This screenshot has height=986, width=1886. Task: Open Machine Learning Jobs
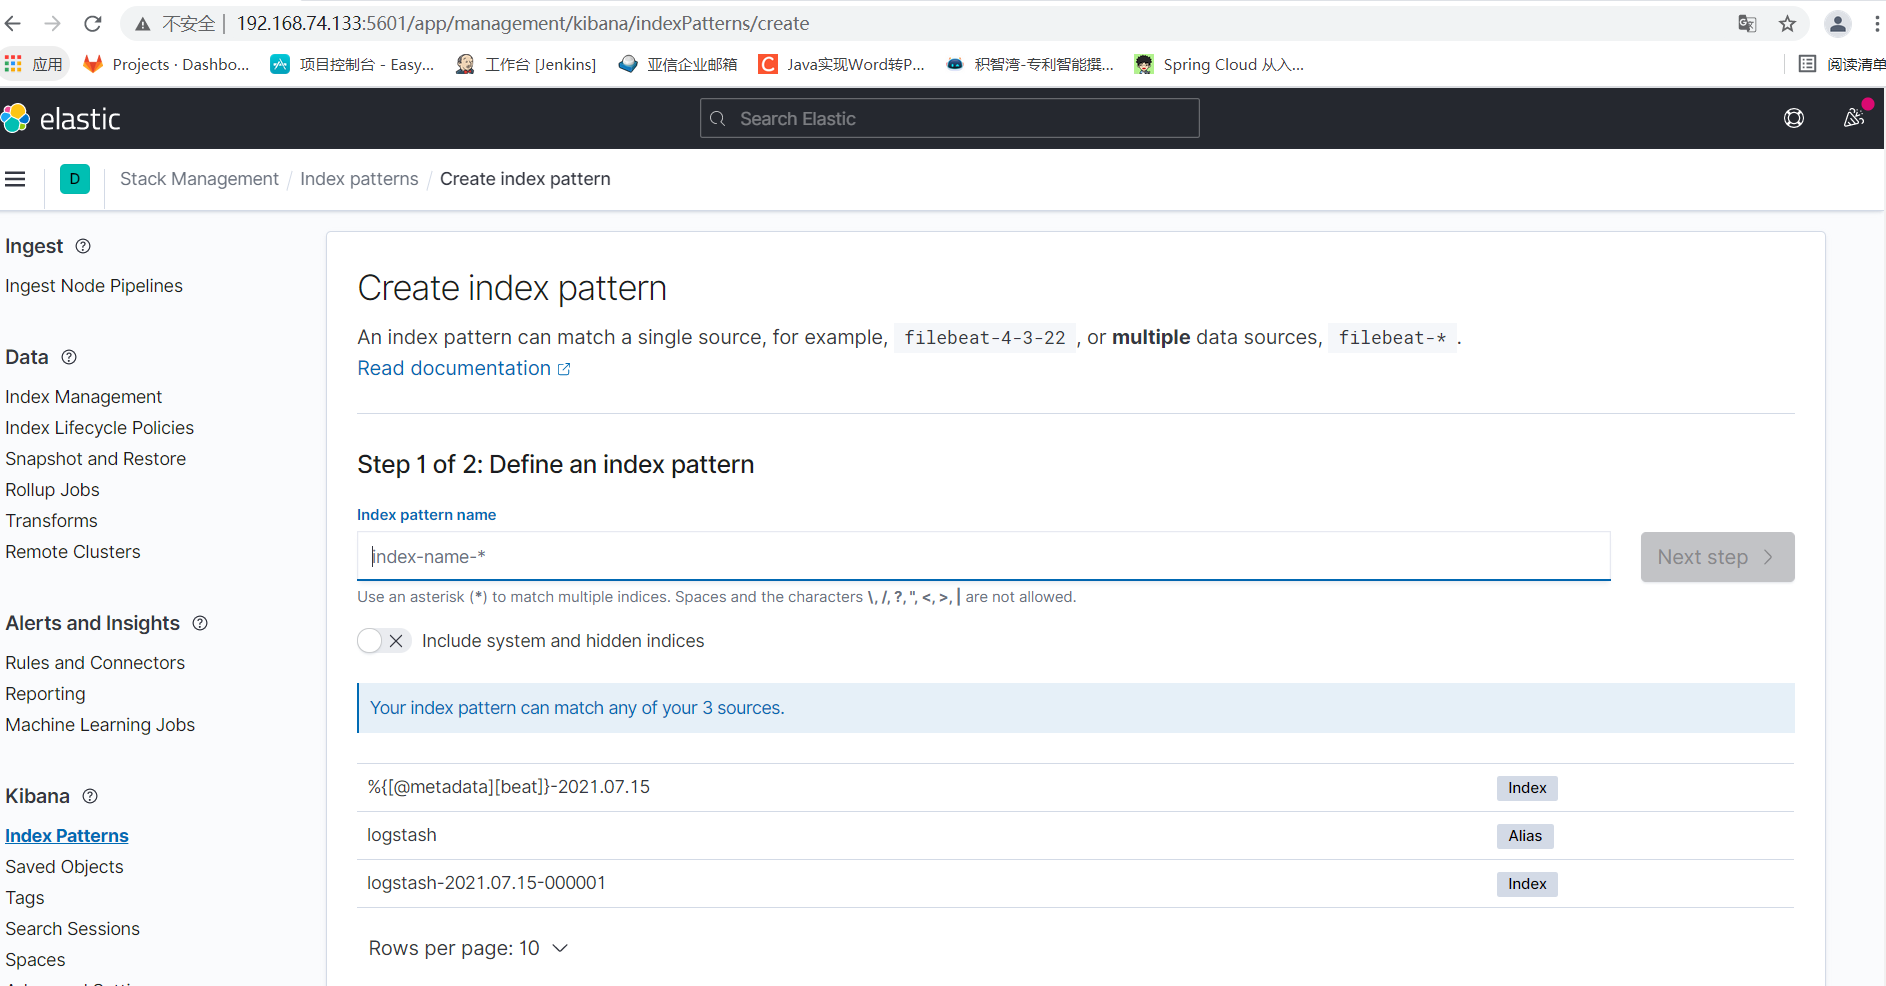(100, 725)
